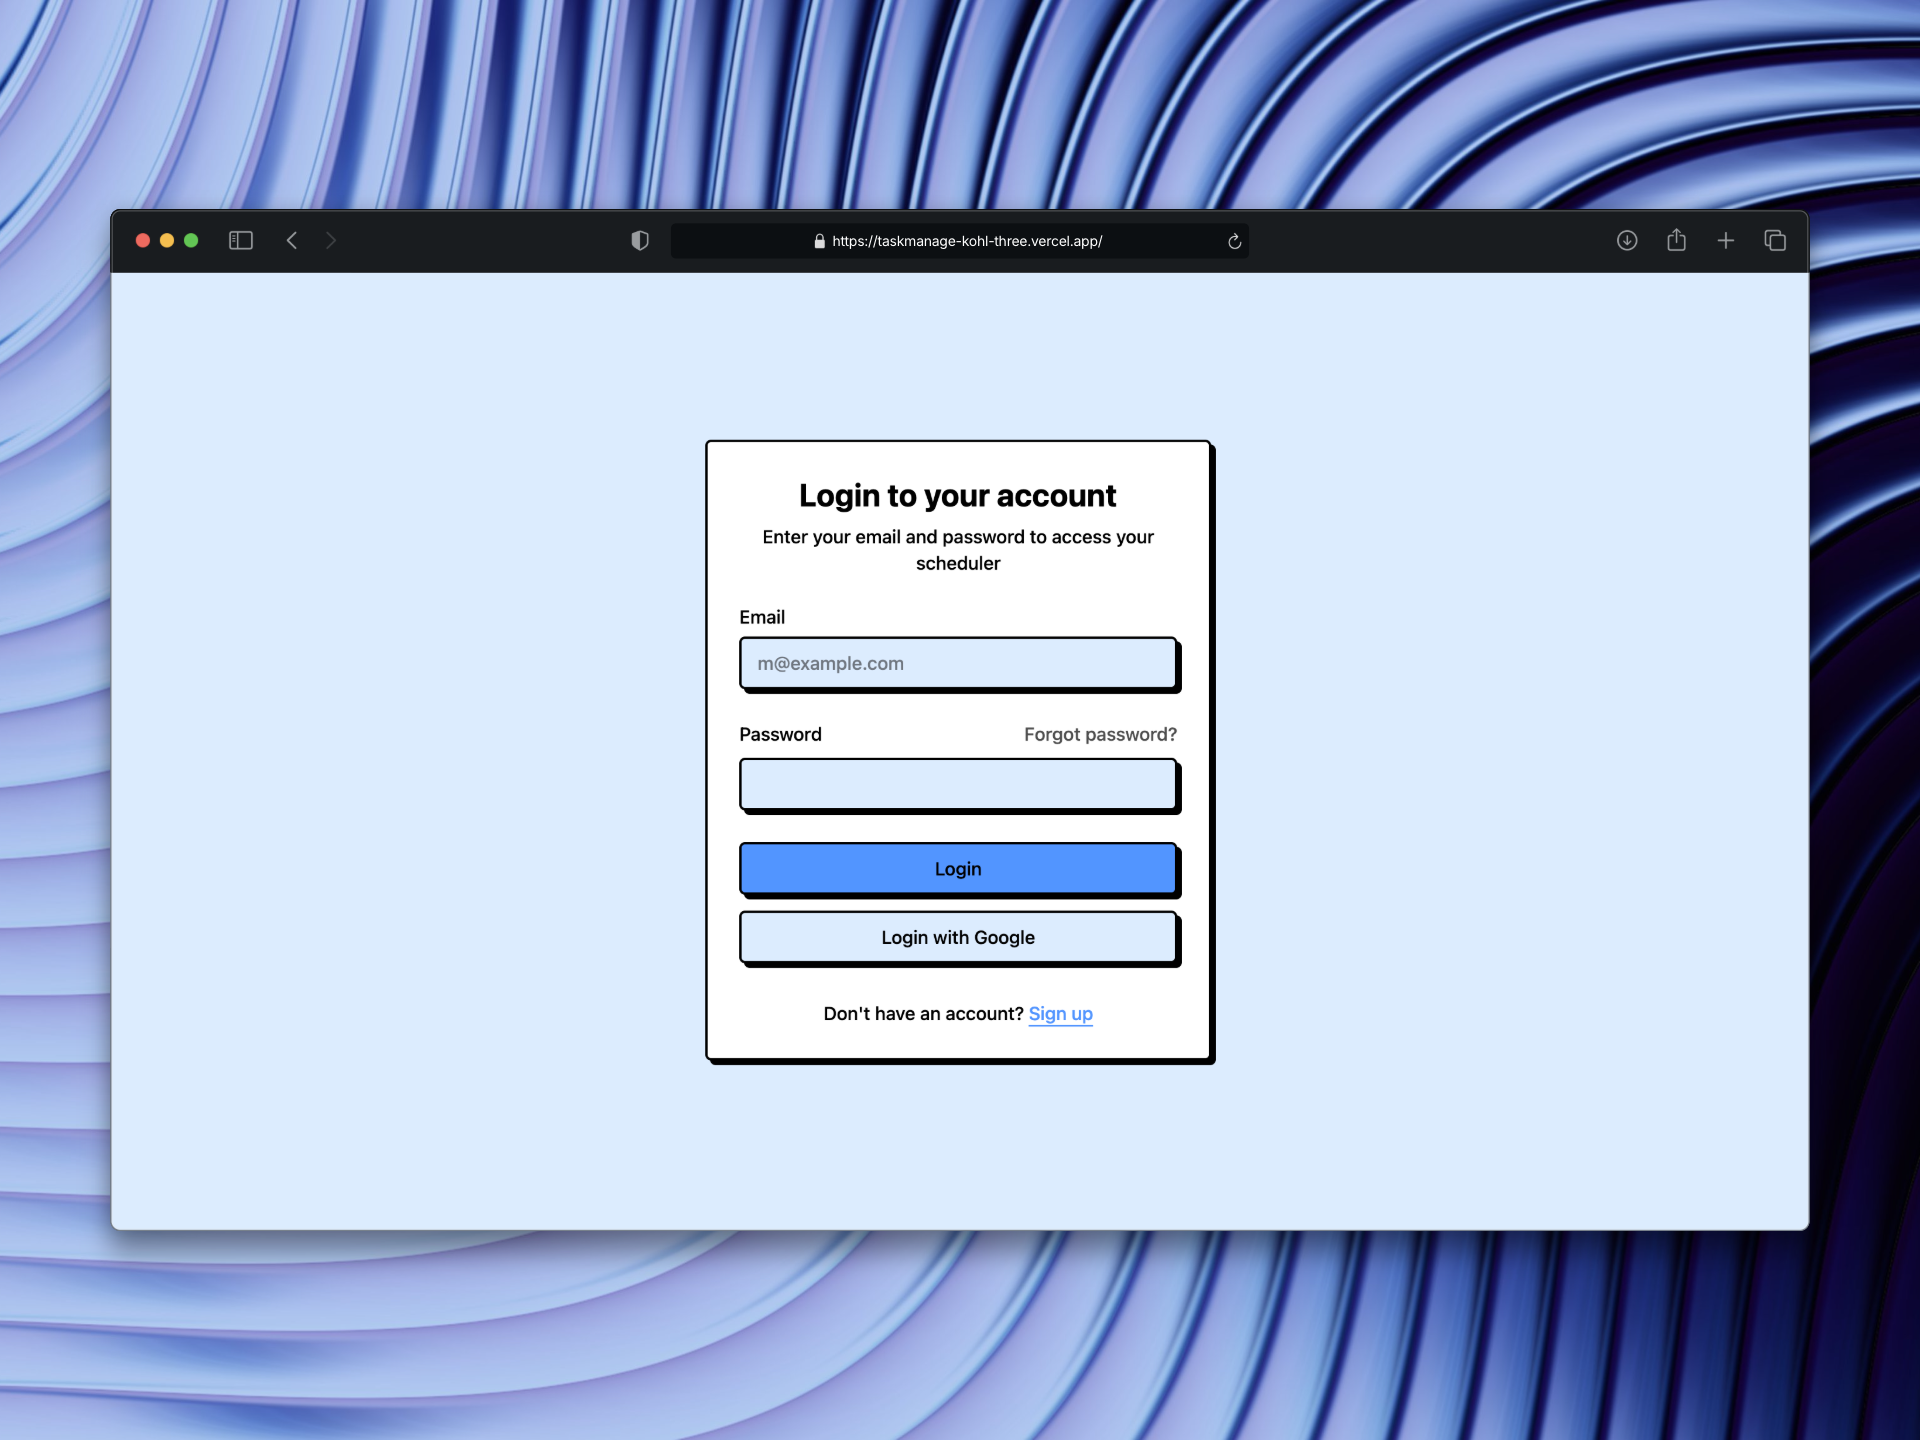Click the yellow minimize window button
The height and width of the screenshot is (1440, 1920).
tap(167, 240)
